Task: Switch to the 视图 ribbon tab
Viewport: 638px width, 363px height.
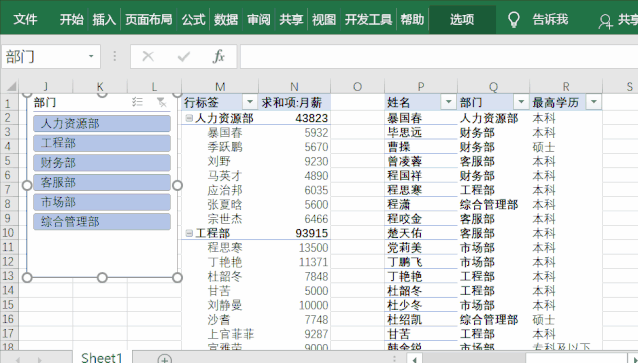Action: (323, 20)
